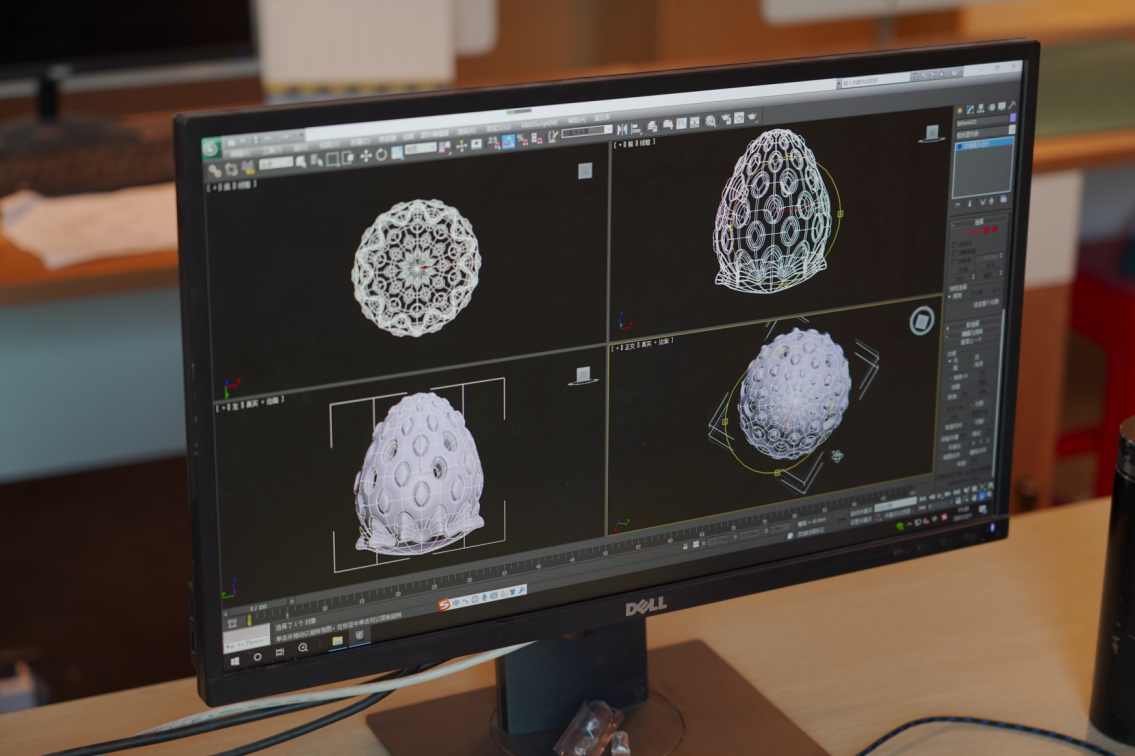Open the named selection sets dropdown

(x=587, y=131)
